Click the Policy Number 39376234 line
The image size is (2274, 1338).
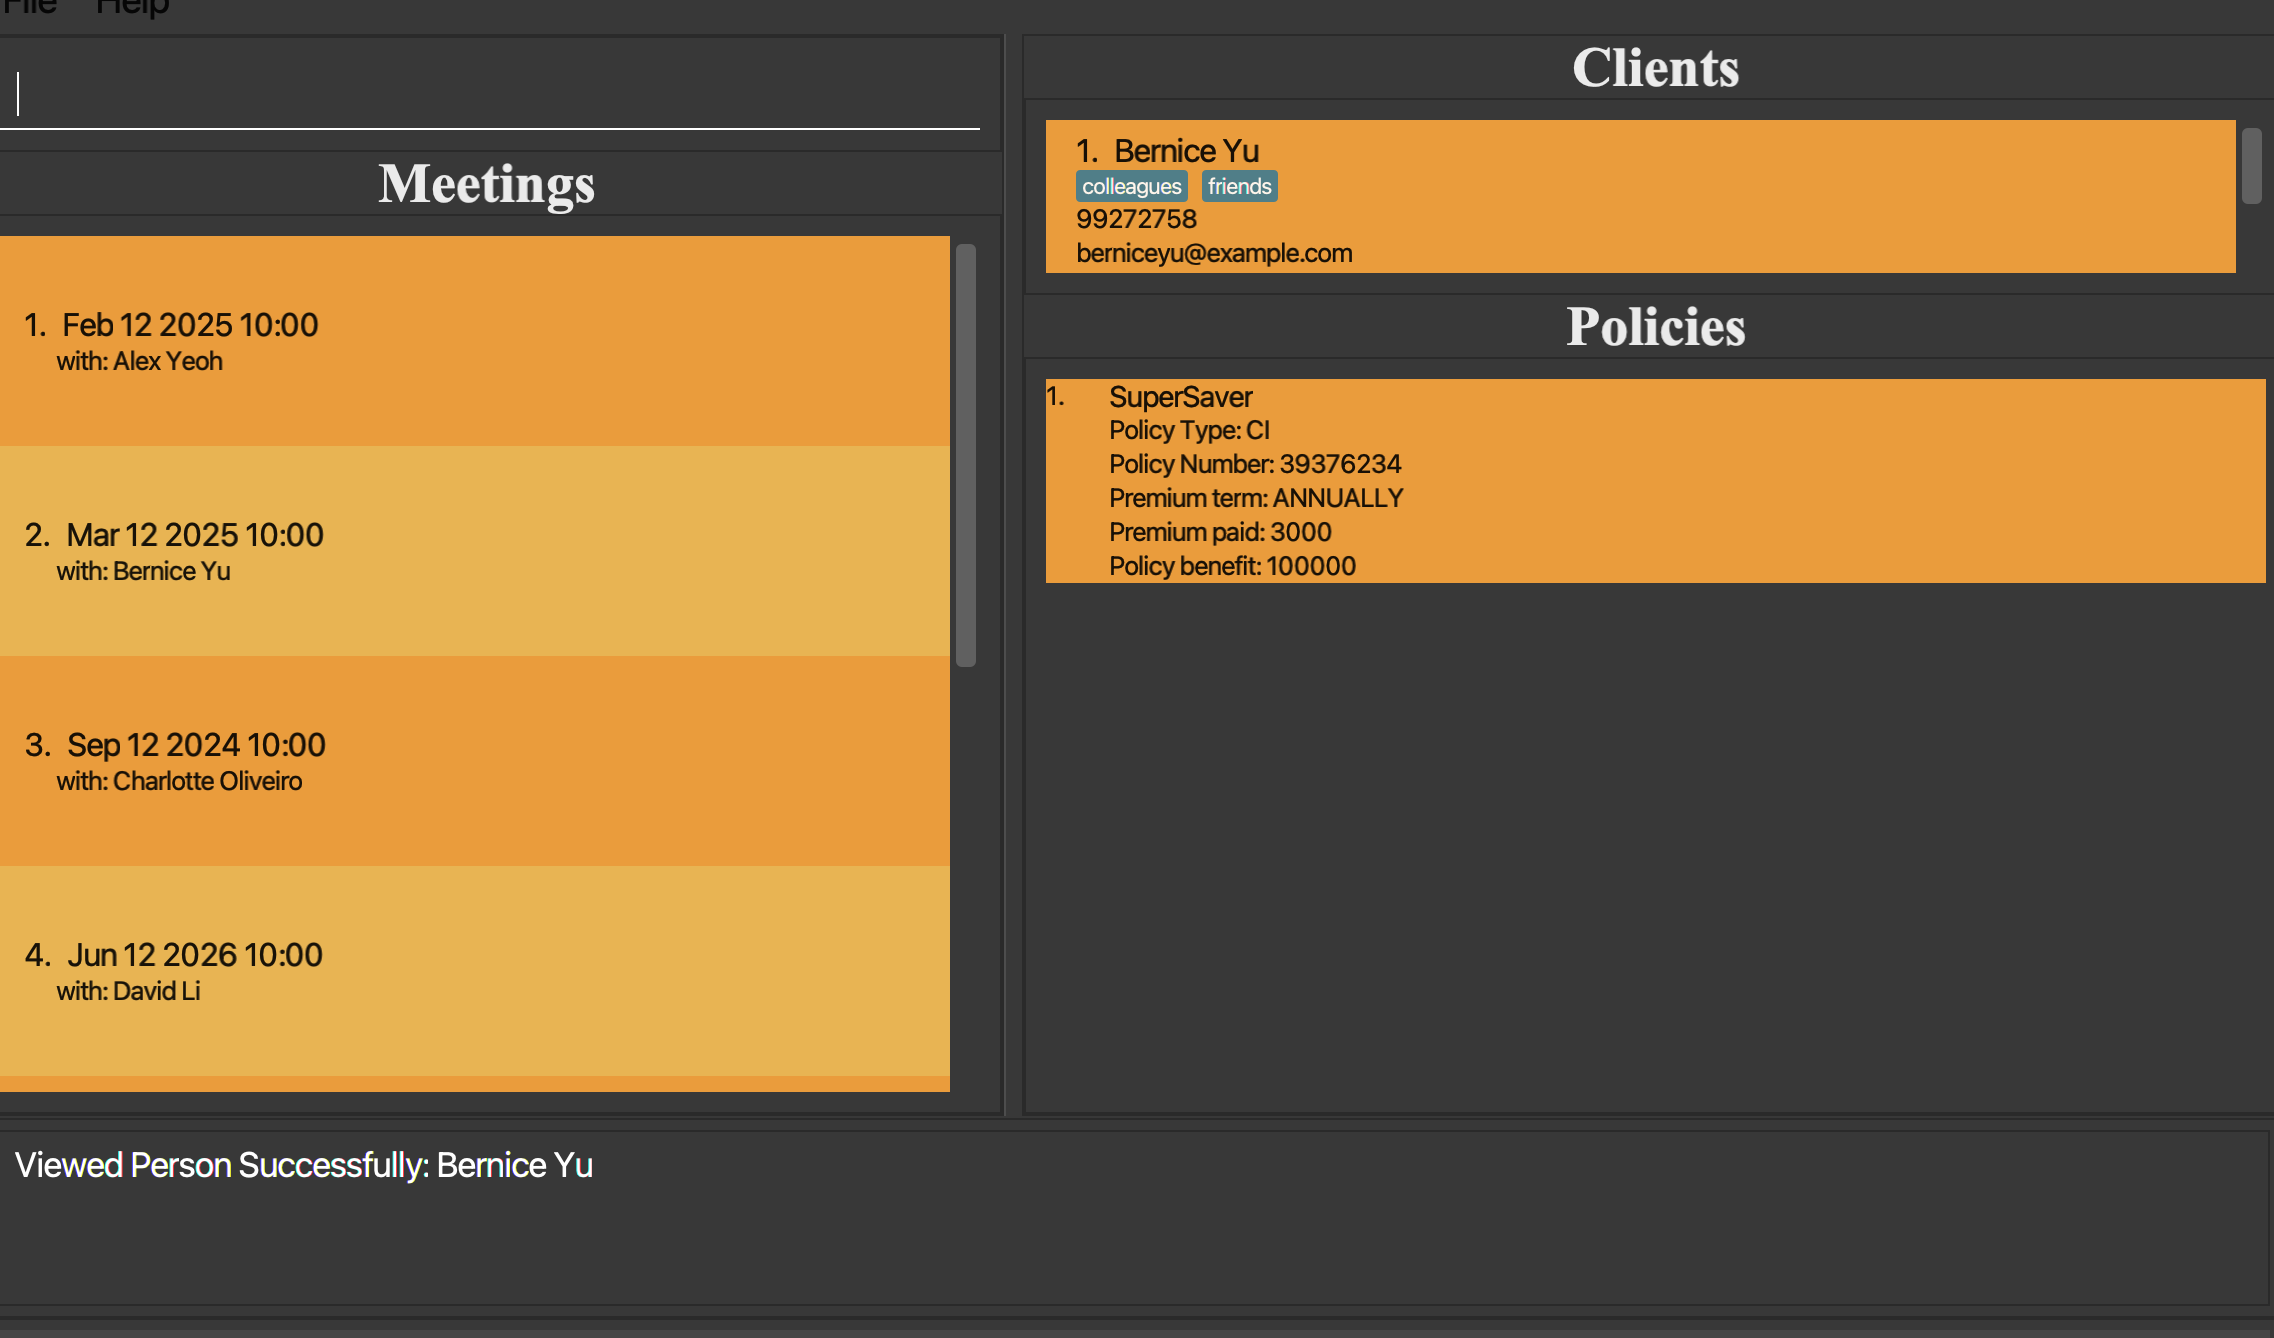[1254, 464]
